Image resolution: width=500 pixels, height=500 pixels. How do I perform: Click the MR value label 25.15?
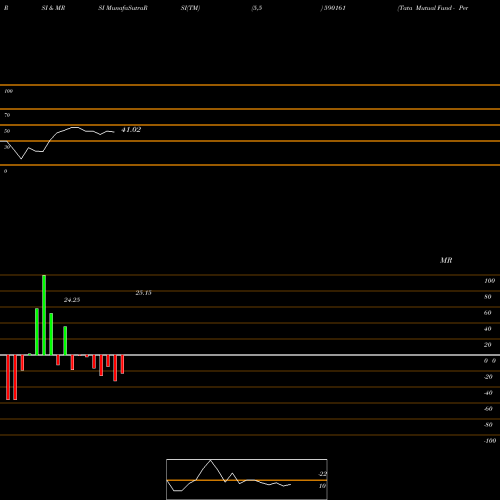click(x=143, y=293)
